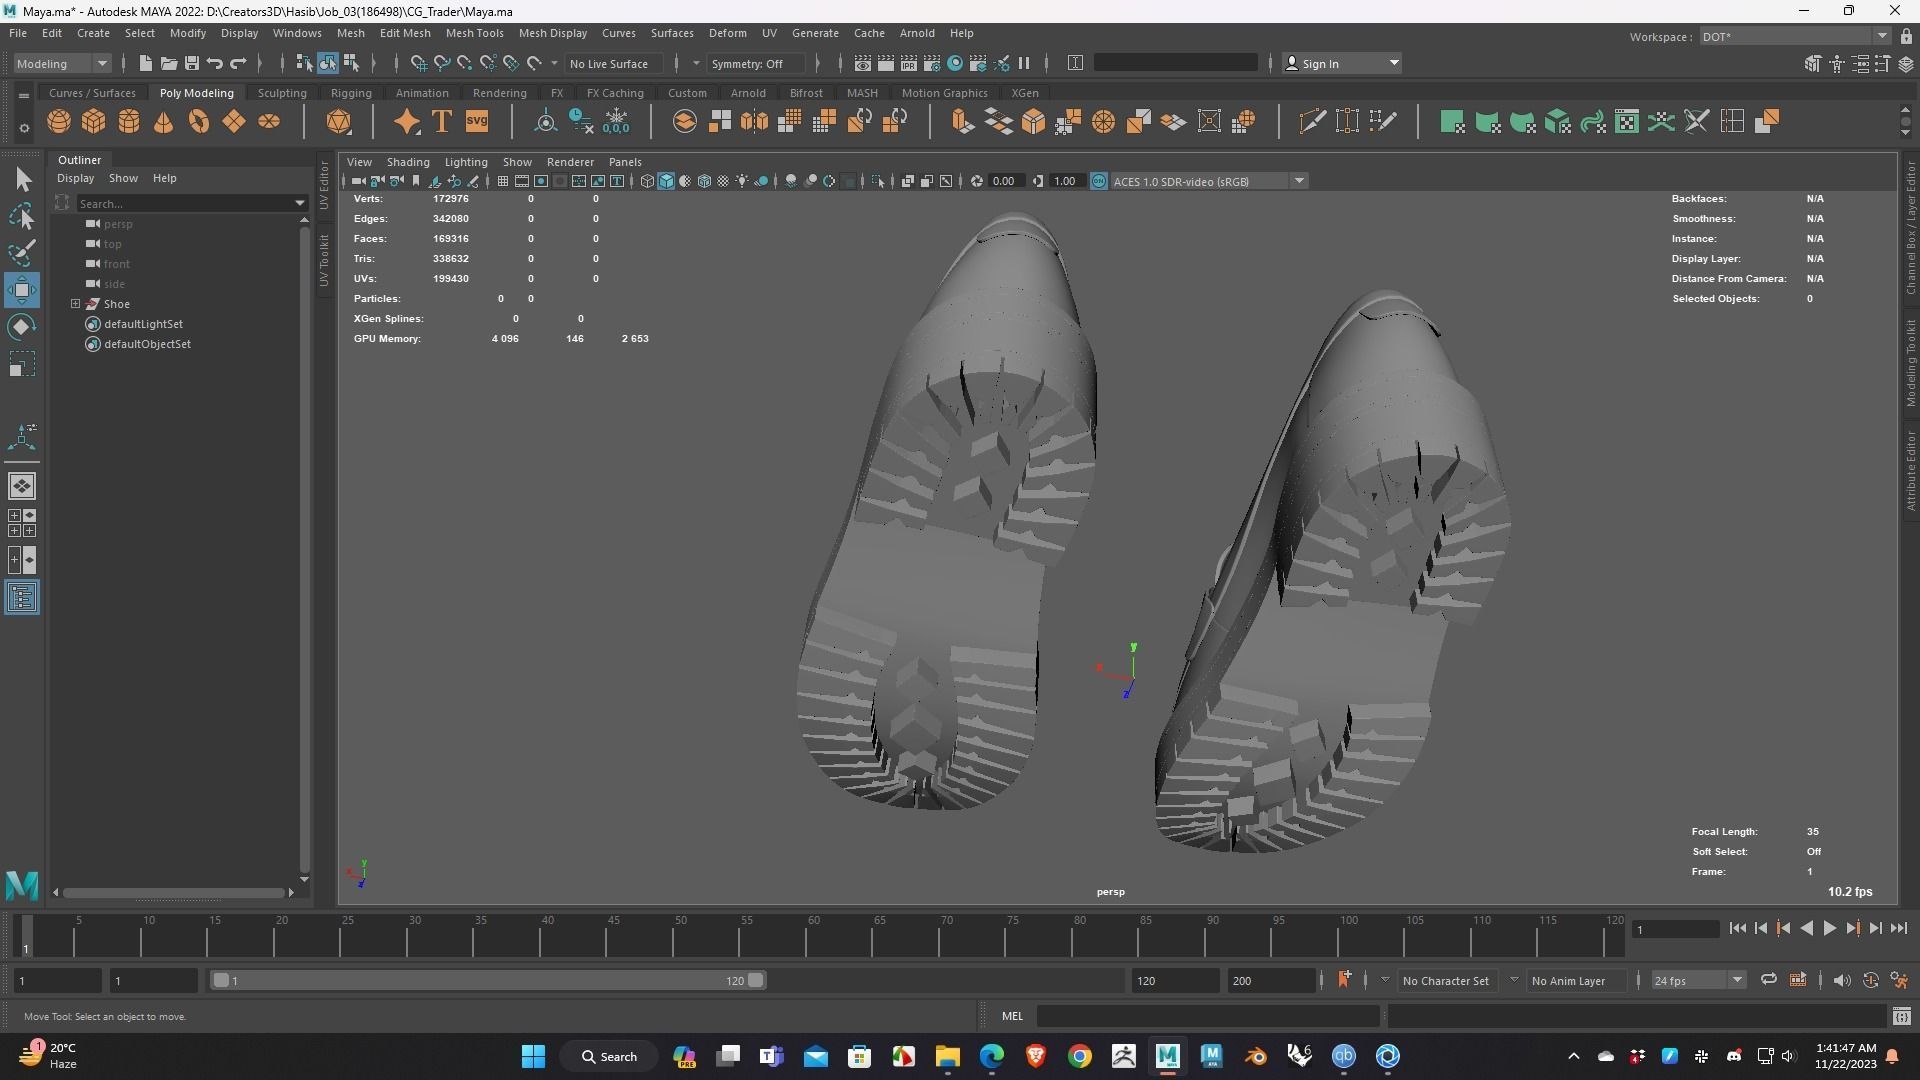Go to the start of playback range

tap(1737, 929)
